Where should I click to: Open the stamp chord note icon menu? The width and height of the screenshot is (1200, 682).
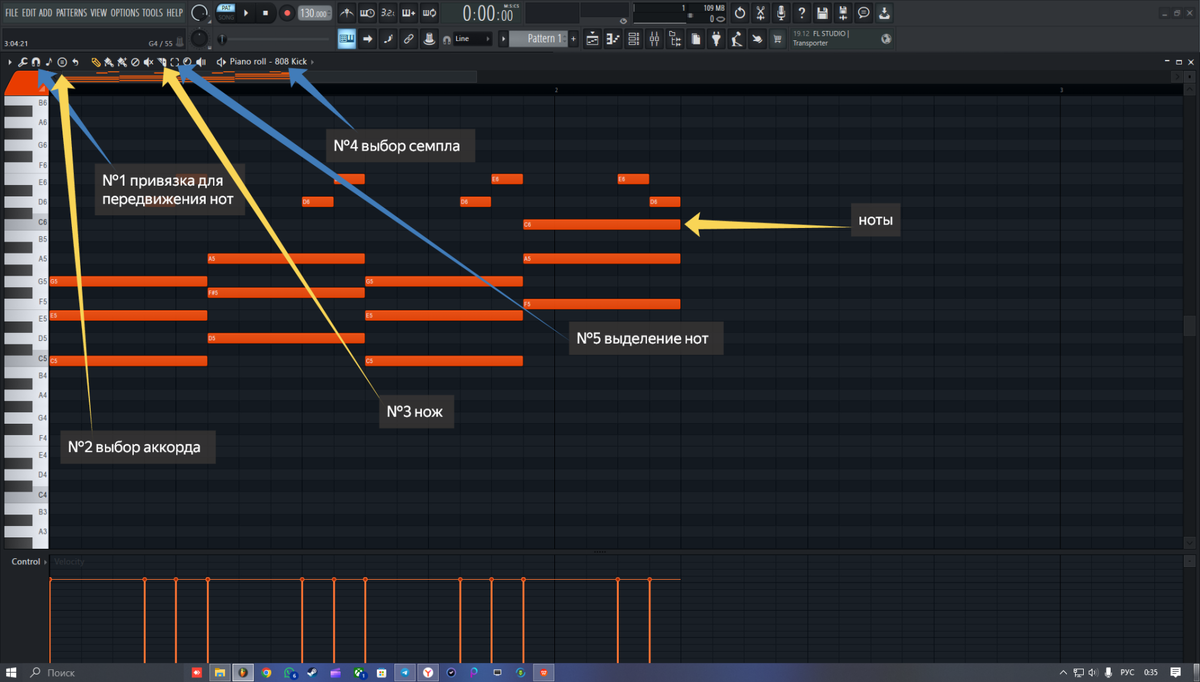pos(48,62)
